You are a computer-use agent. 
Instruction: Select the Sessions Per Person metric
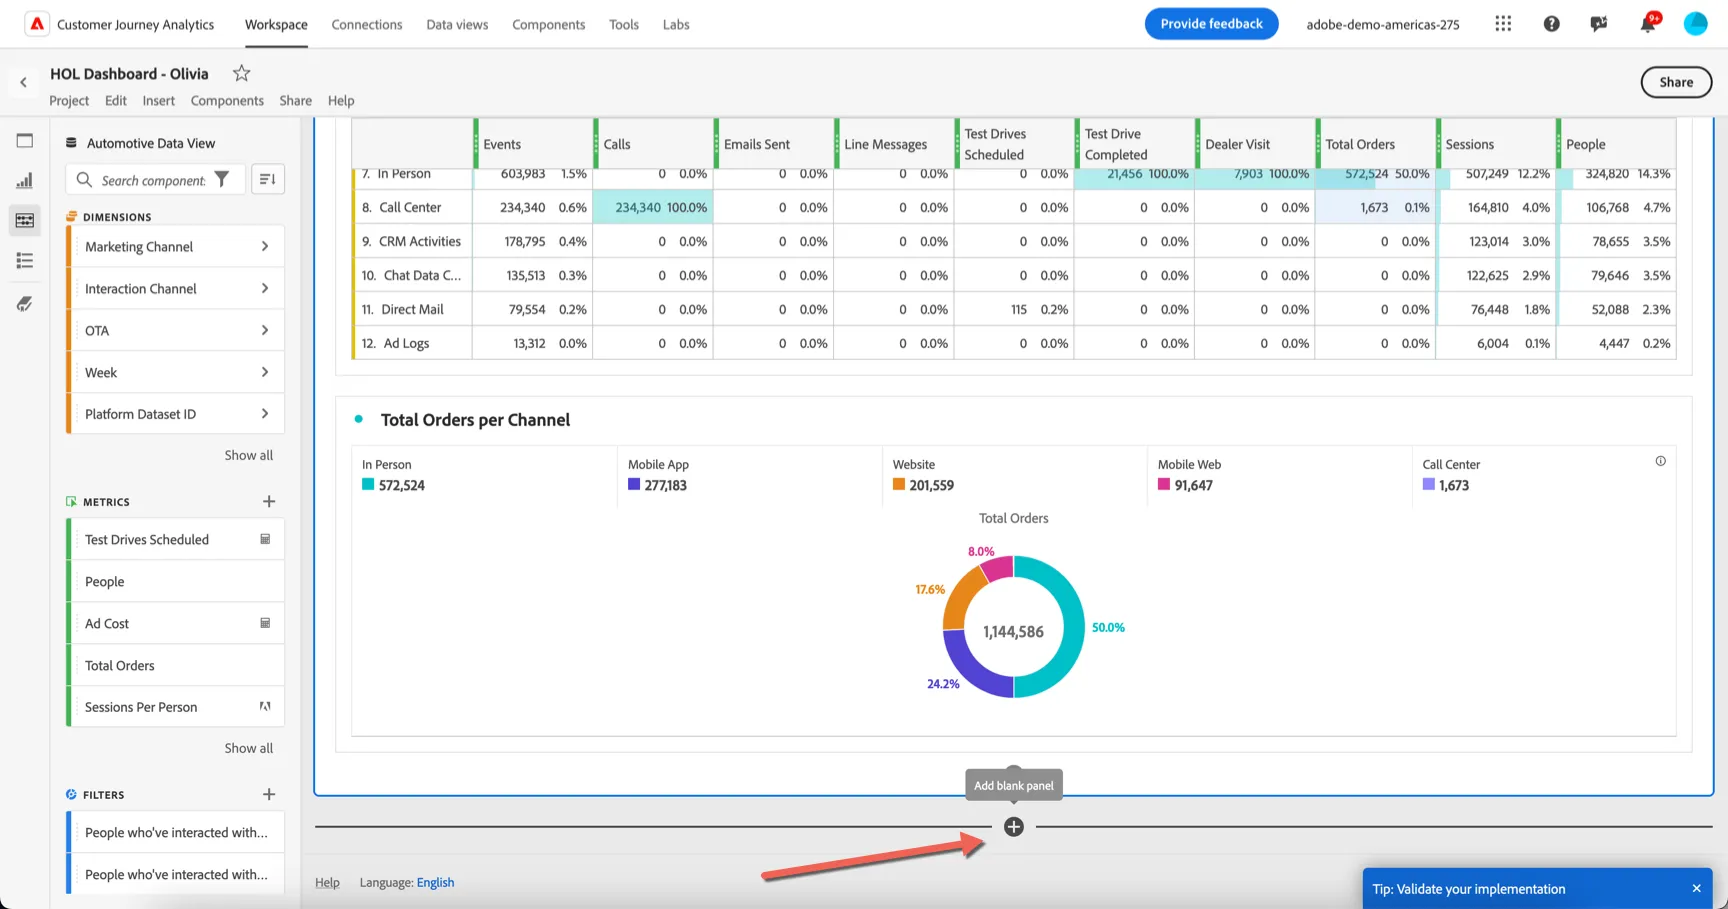[x=175, y=707]
